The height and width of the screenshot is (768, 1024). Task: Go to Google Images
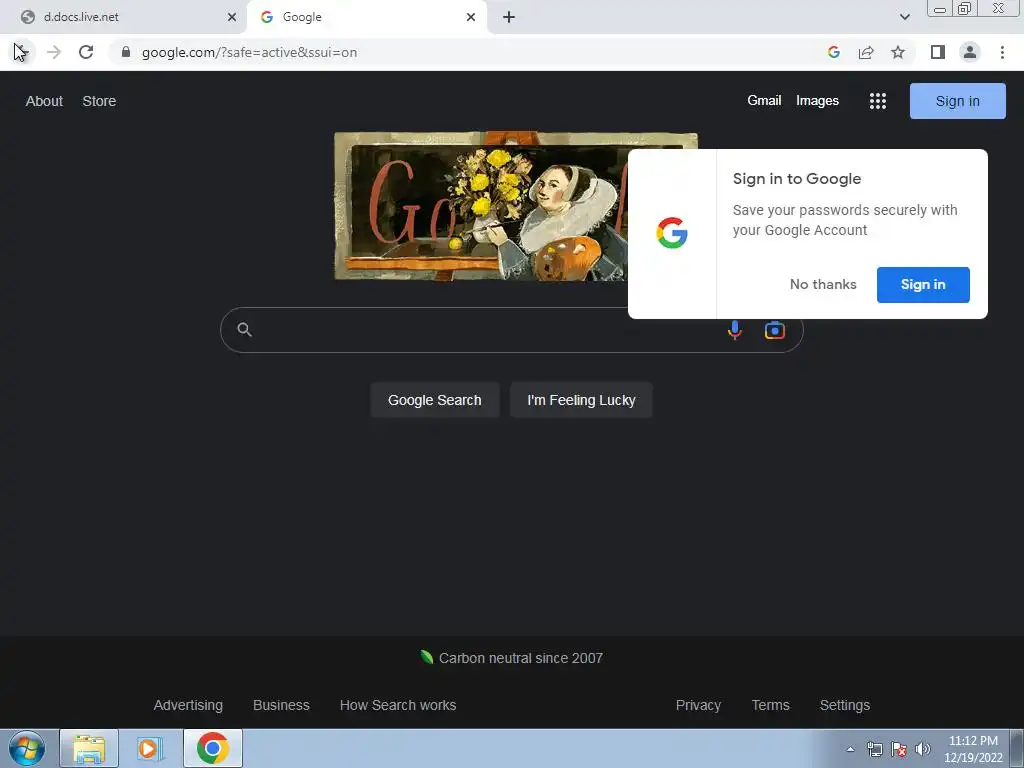(x=817, y=101)
